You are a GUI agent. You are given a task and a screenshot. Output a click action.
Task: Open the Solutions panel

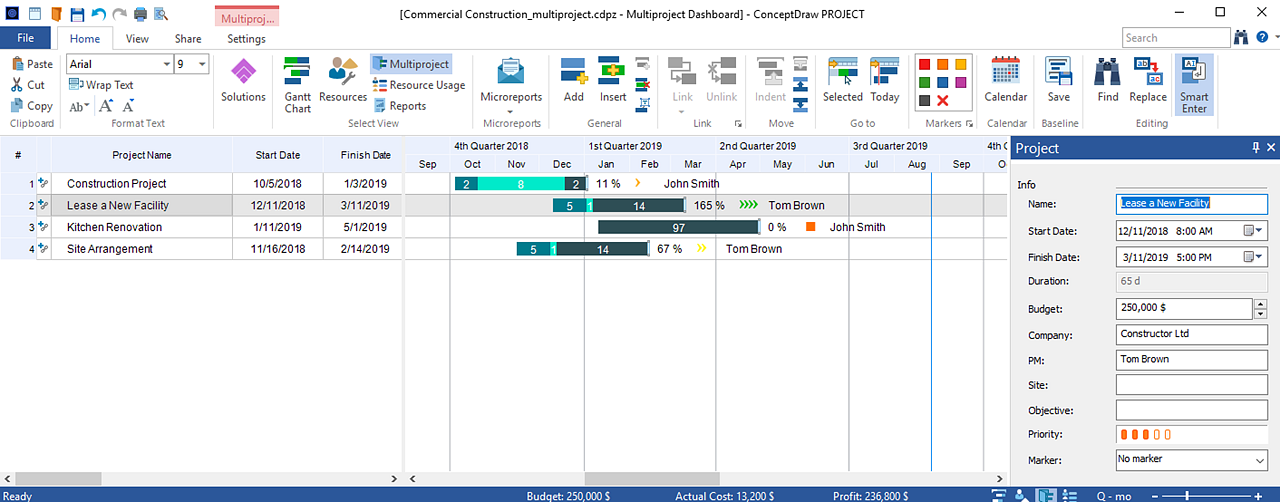click(243, 81)
